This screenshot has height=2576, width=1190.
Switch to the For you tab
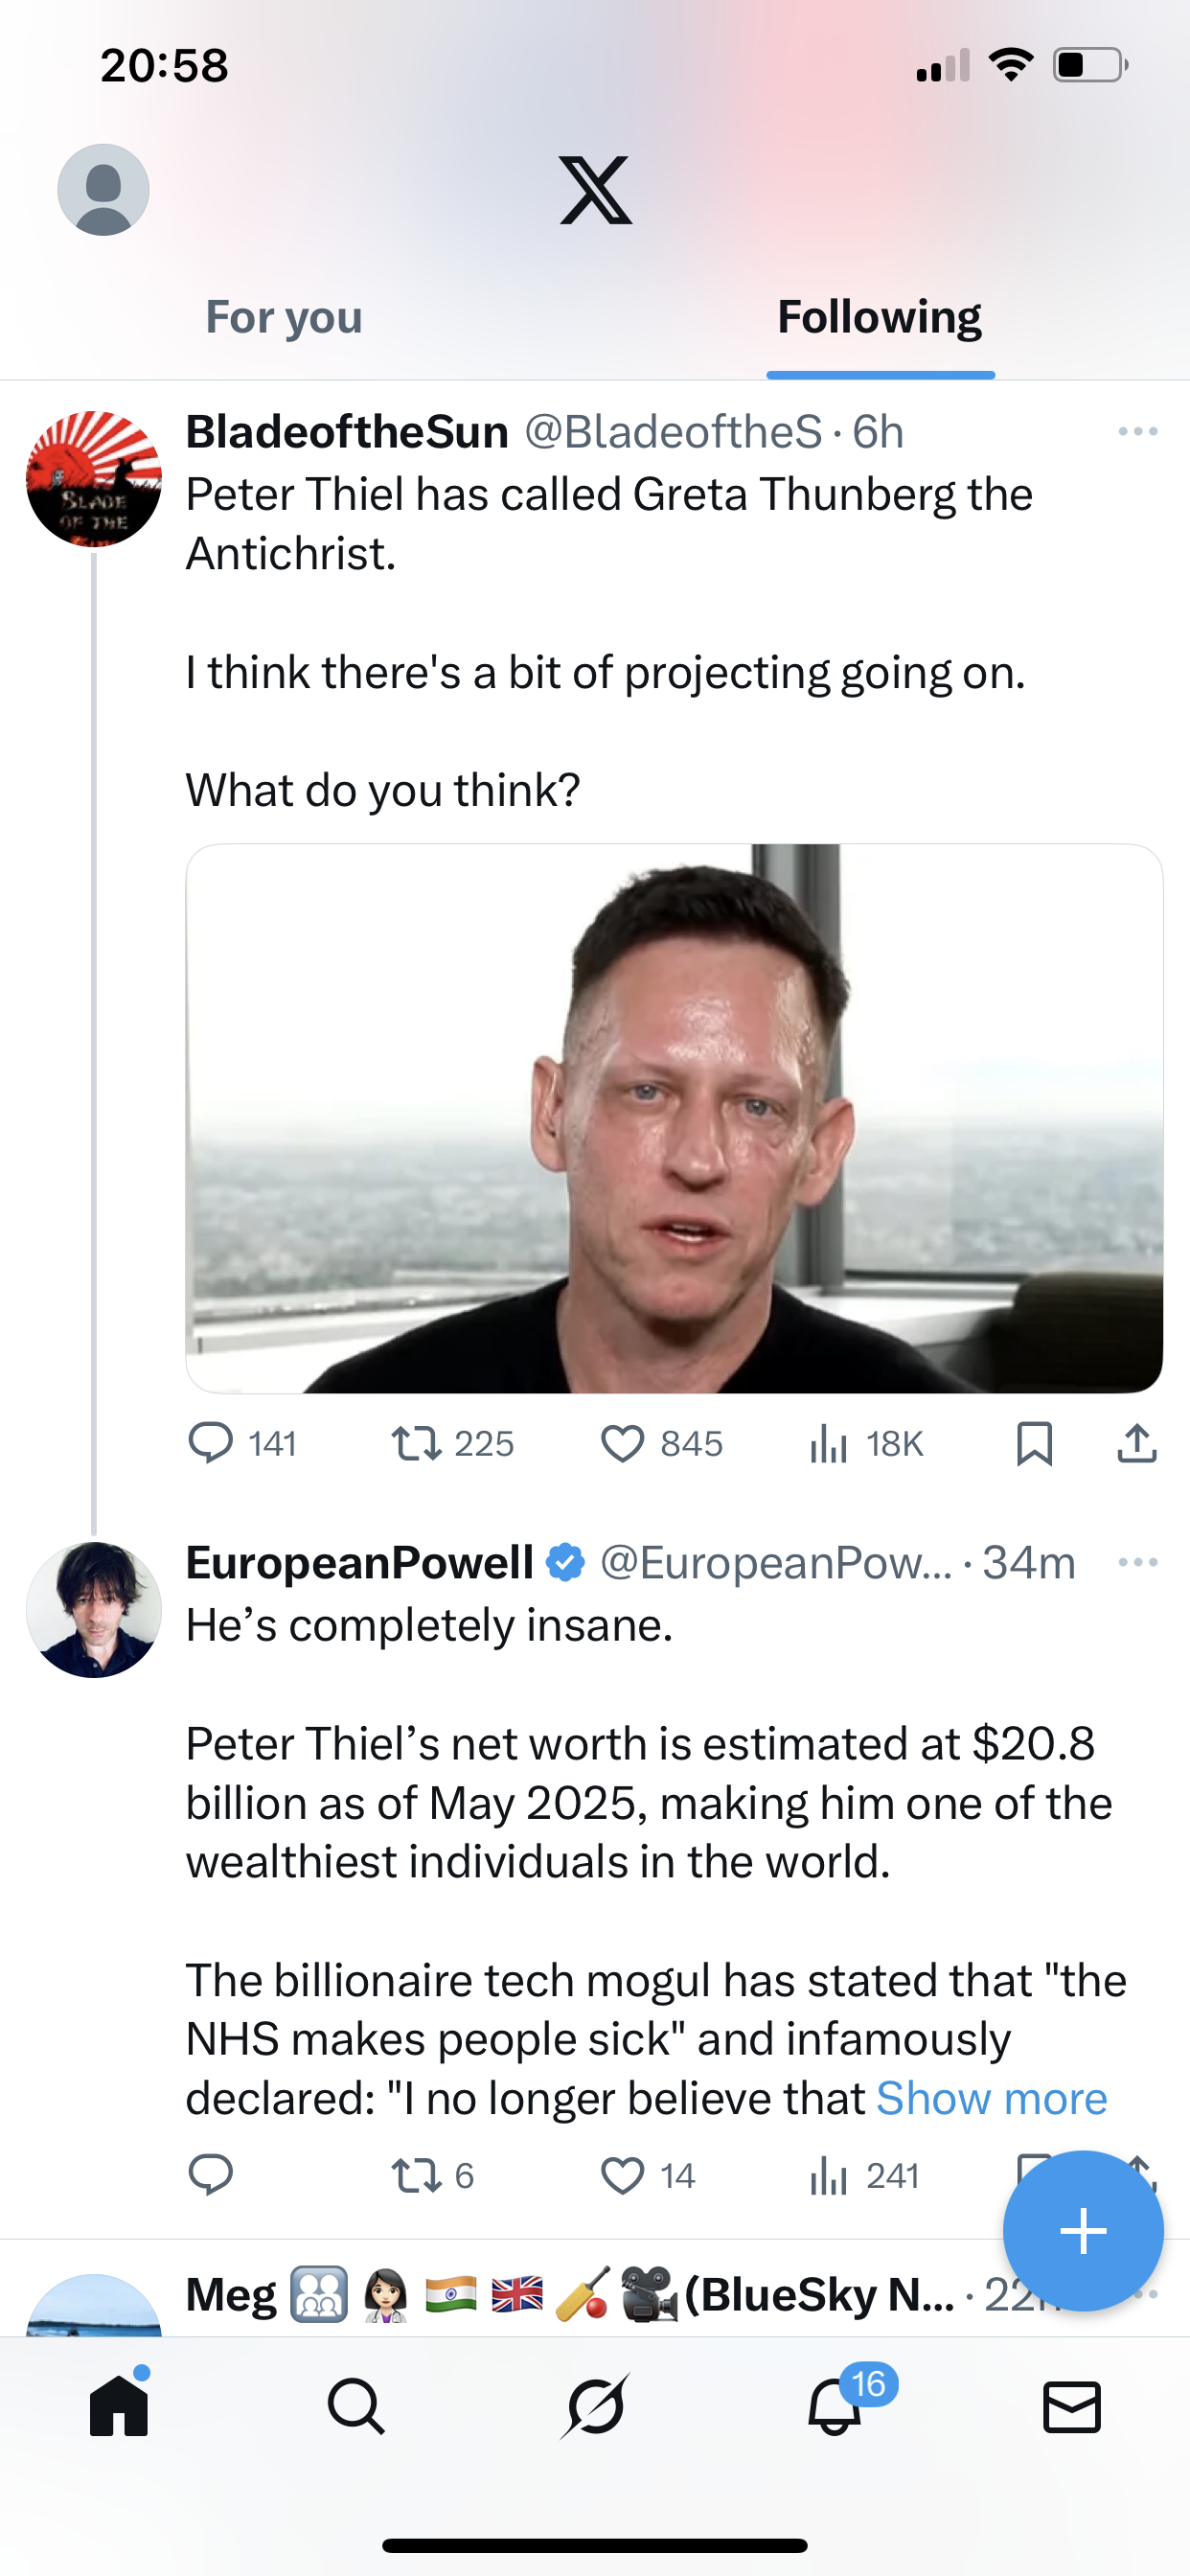click(284, 317)
